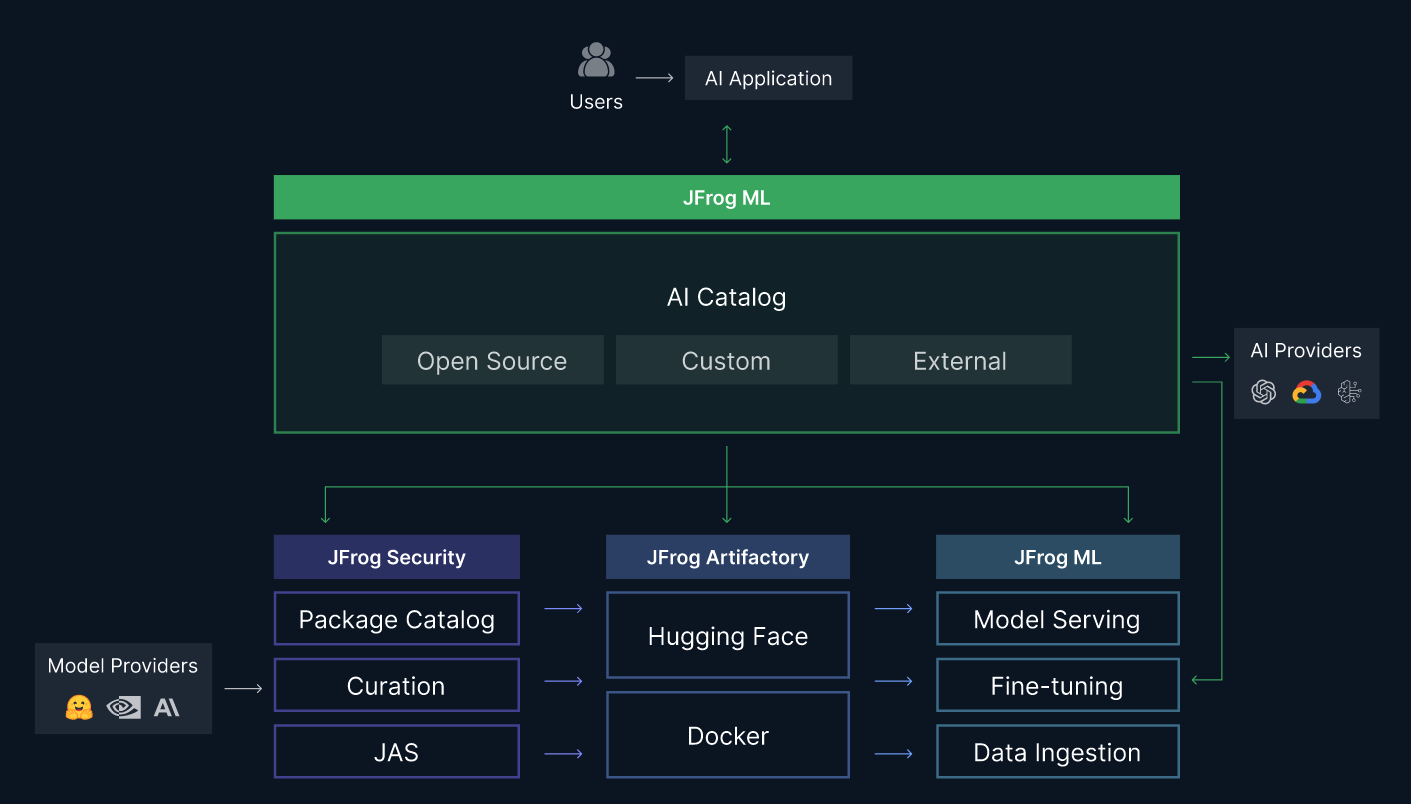This screenshot has height=804, width=1411.
Task: Click the NVIDIA logo under Model Providers
Action: click(x=123, y=708)
